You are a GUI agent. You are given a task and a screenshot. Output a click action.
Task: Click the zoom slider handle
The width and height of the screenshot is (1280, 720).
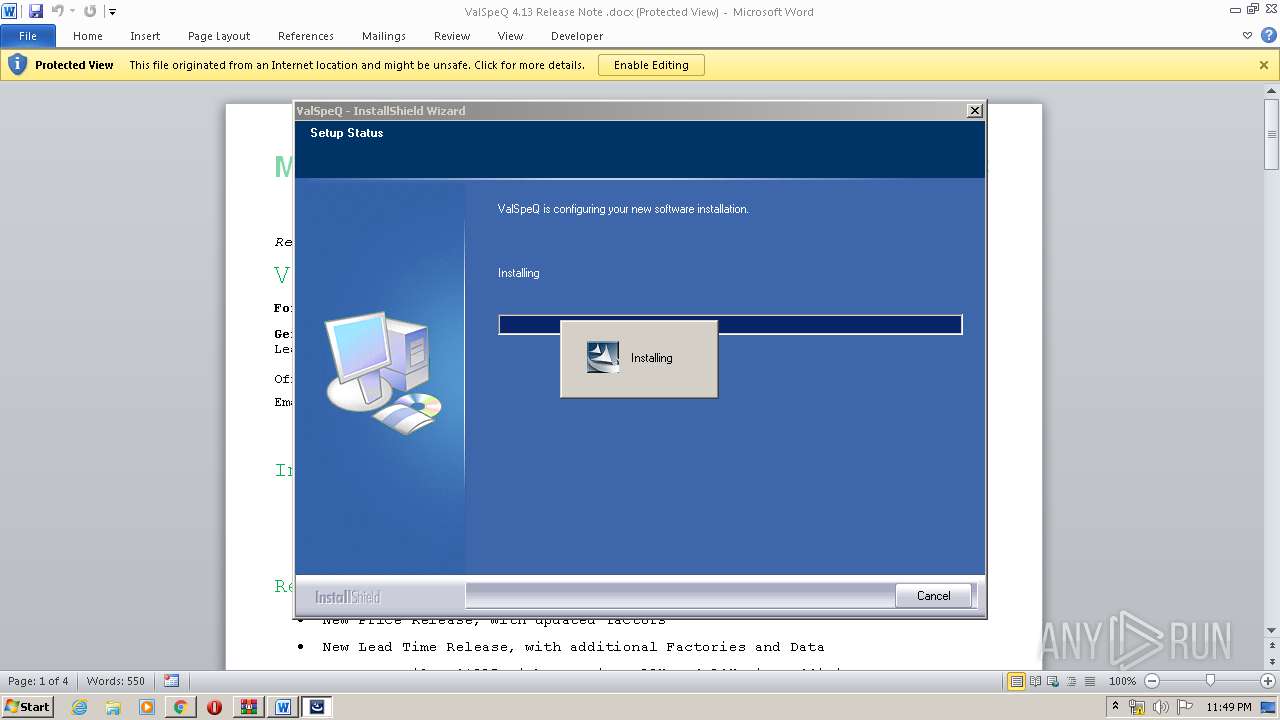tap(1210, 681)
